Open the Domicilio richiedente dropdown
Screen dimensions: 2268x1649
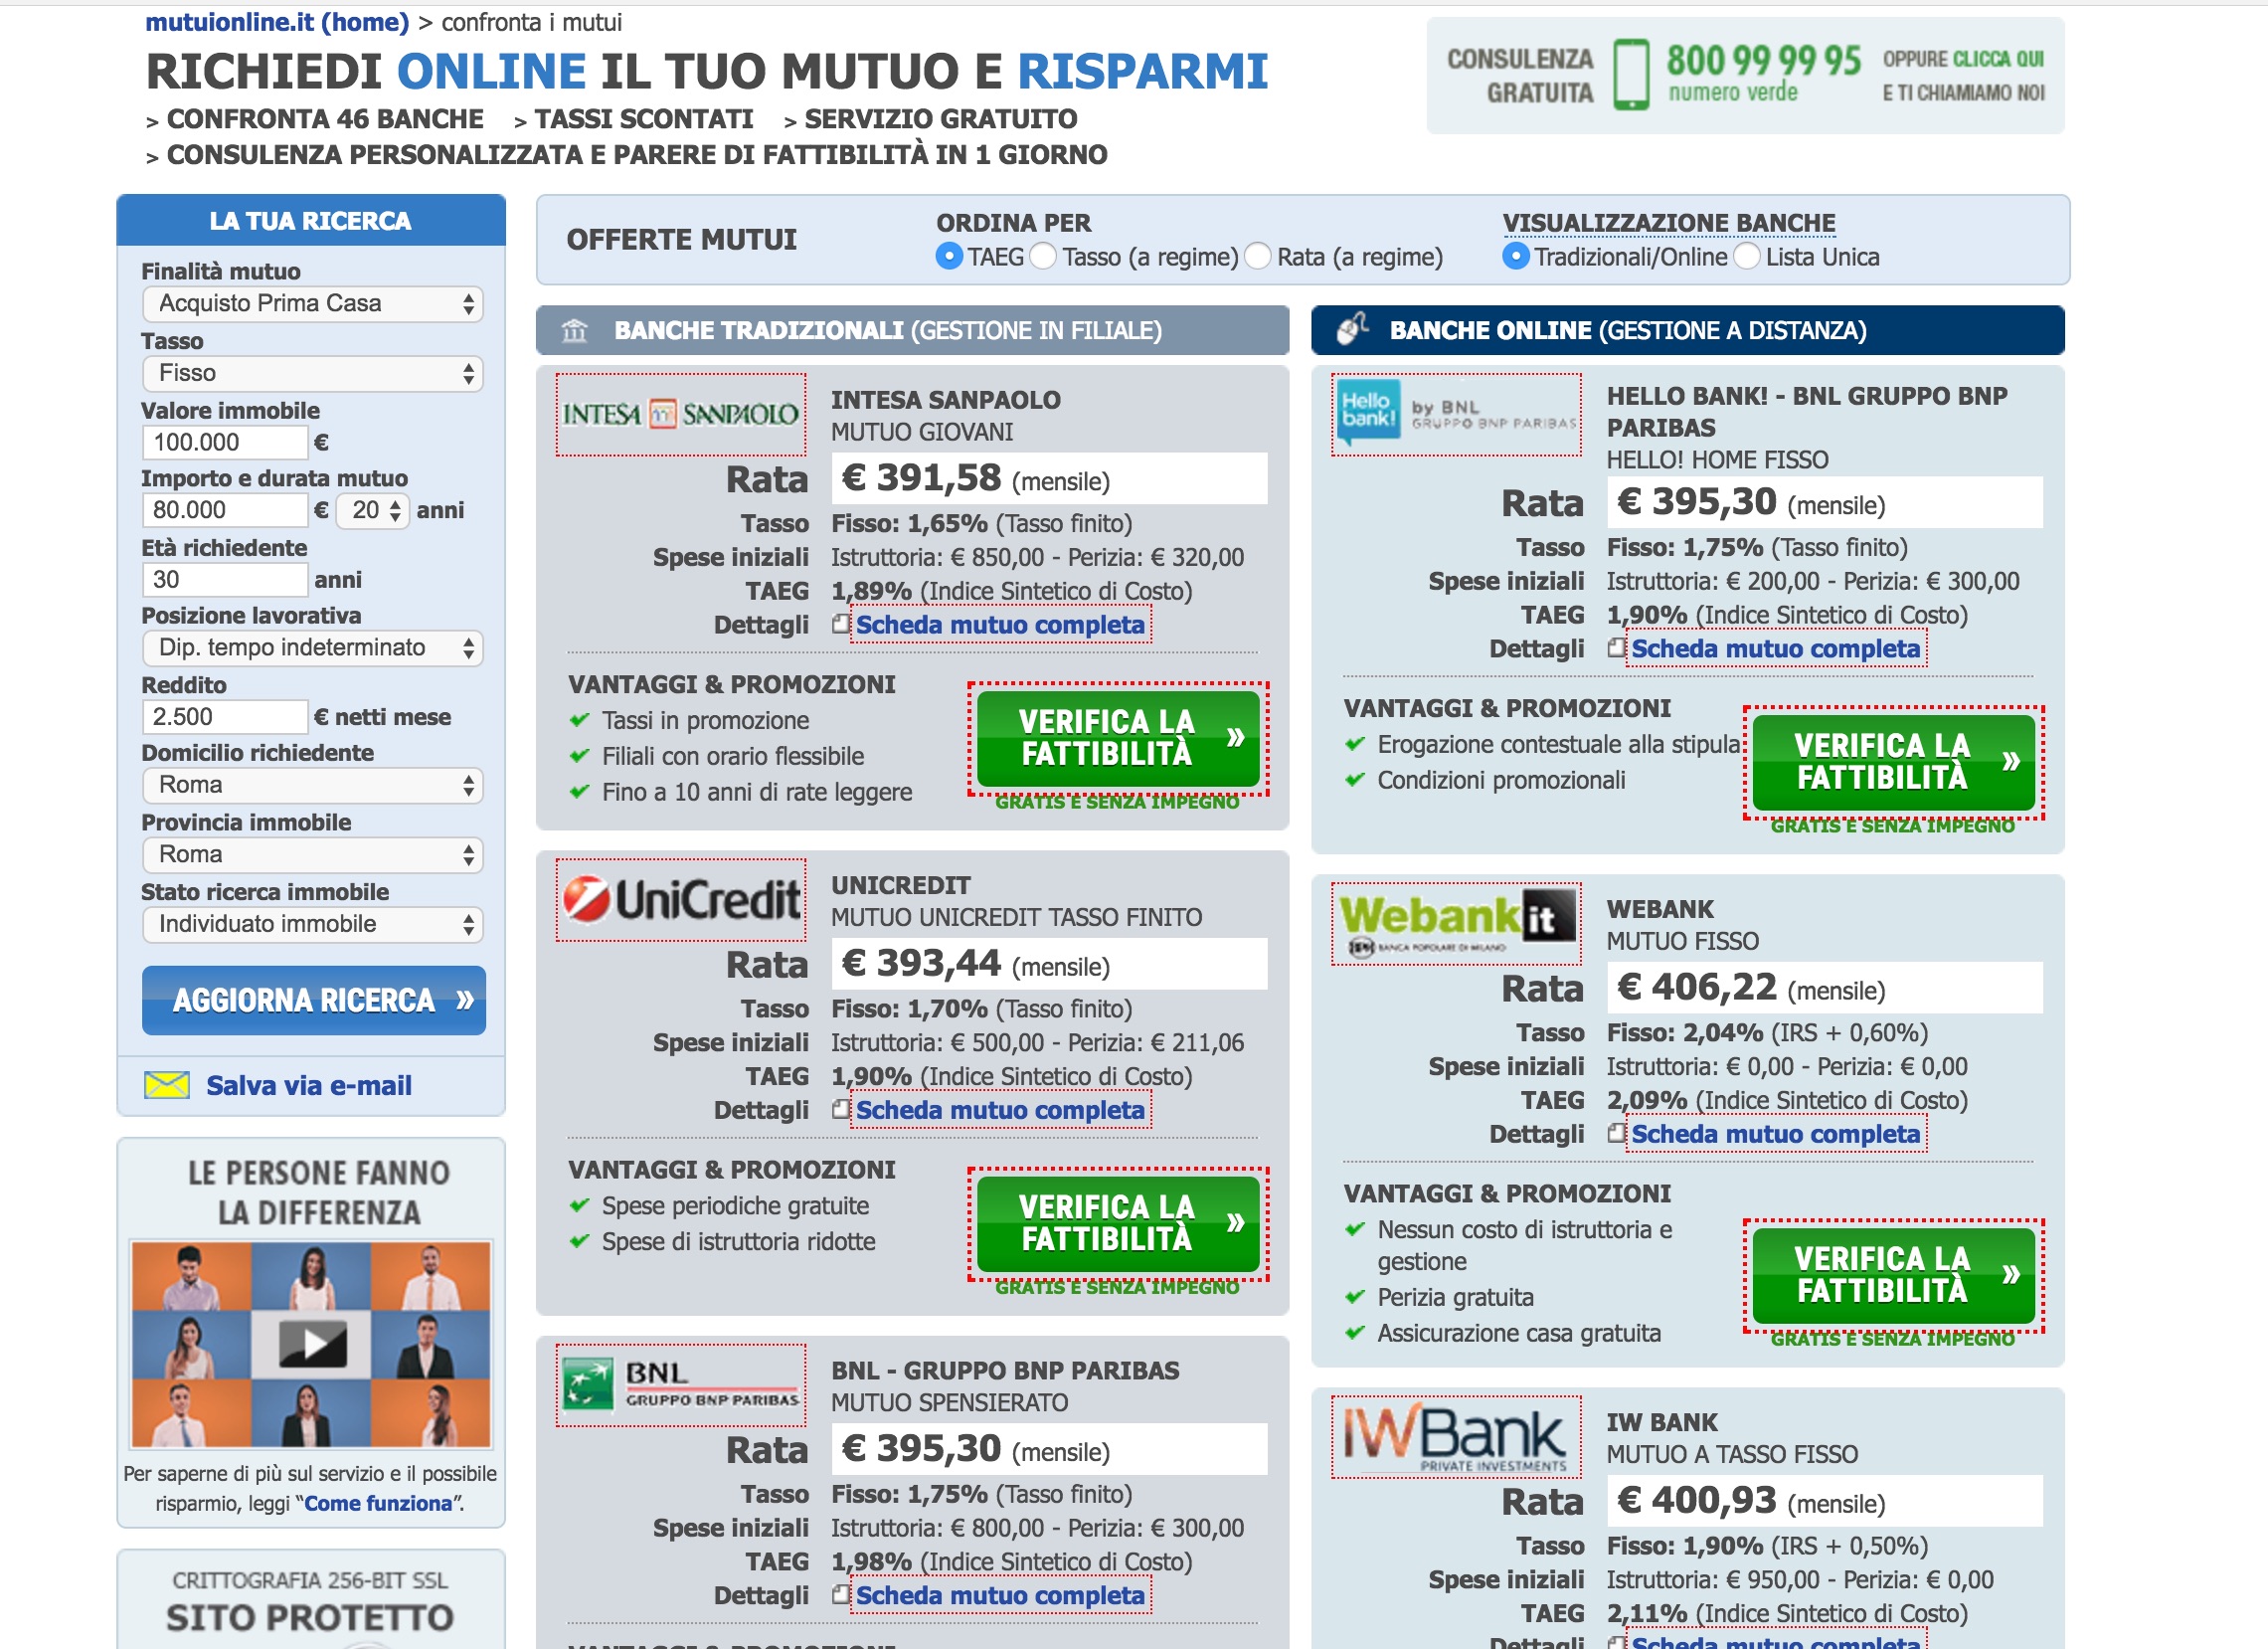tap(313, 785)
